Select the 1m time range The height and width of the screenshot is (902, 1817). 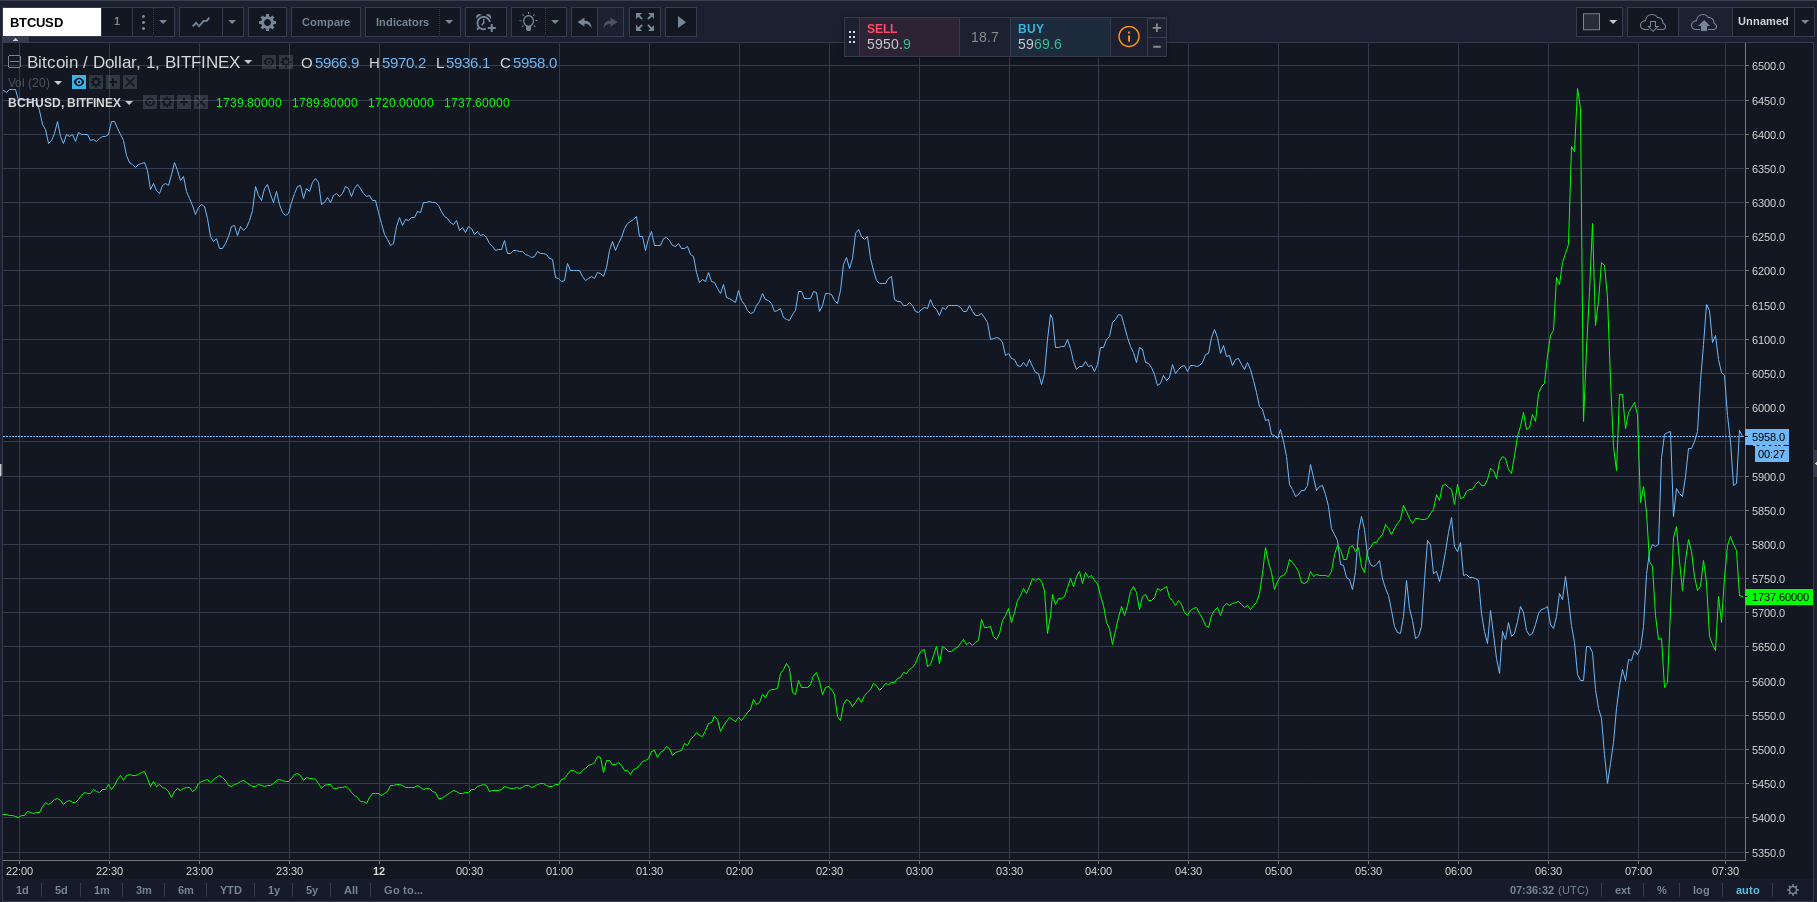102,890
